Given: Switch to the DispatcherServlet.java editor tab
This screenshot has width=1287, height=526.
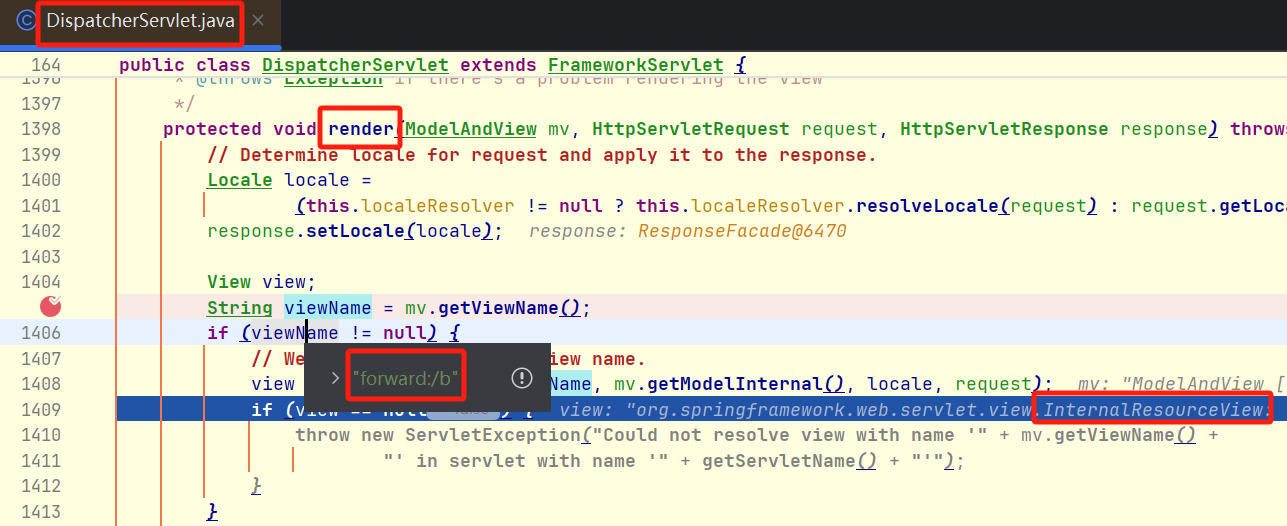Looking at the screenshot, I should [141, 21].
